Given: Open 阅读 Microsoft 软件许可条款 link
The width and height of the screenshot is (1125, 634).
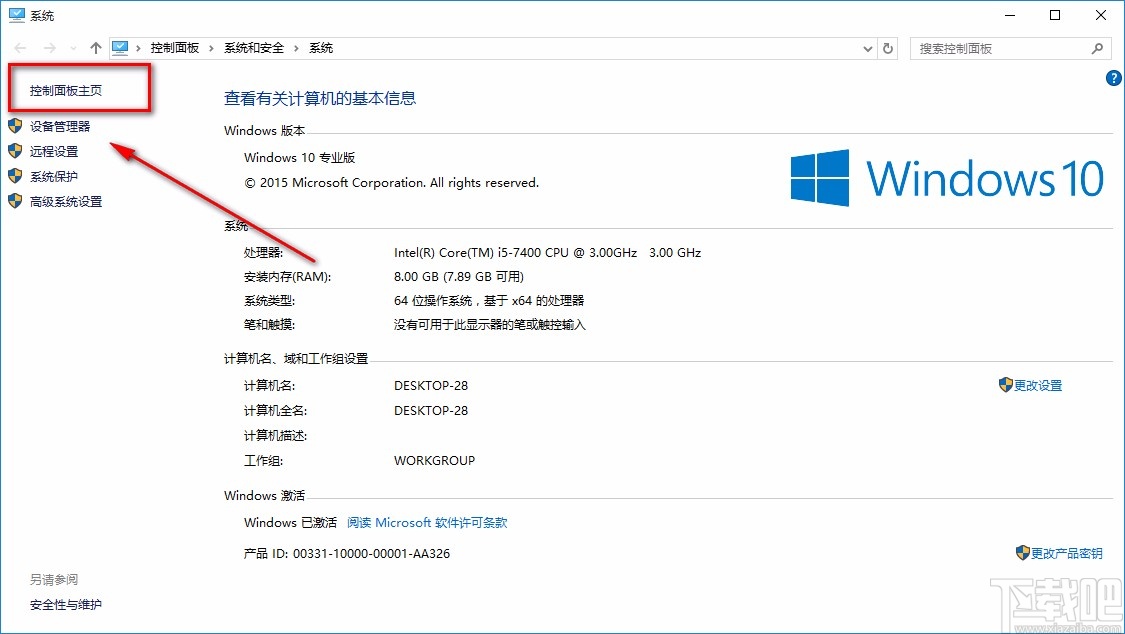Looking at the screenshot, I should 427,522.
